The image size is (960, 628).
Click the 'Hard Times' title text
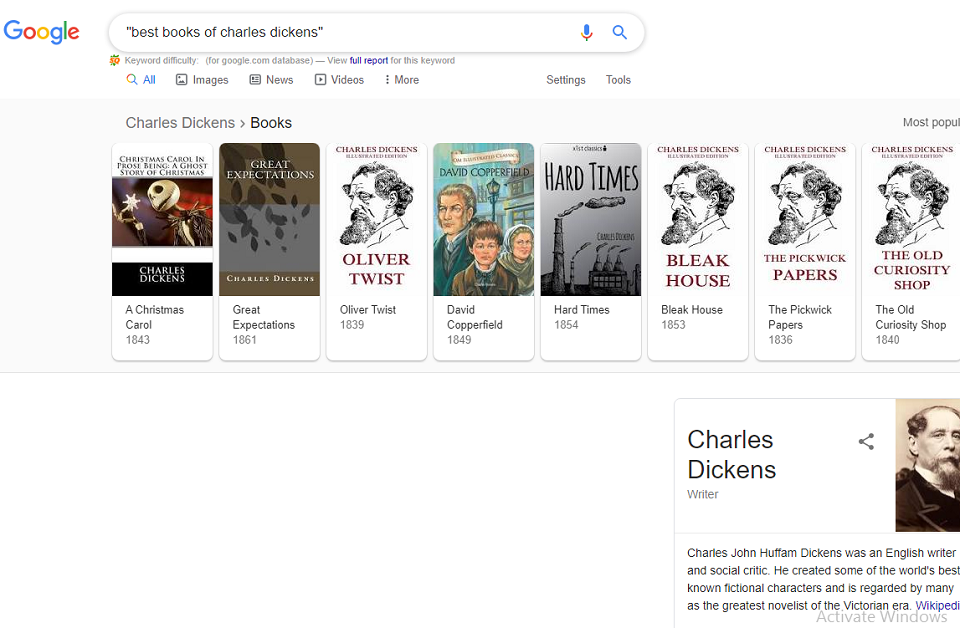tap(582, 310)
